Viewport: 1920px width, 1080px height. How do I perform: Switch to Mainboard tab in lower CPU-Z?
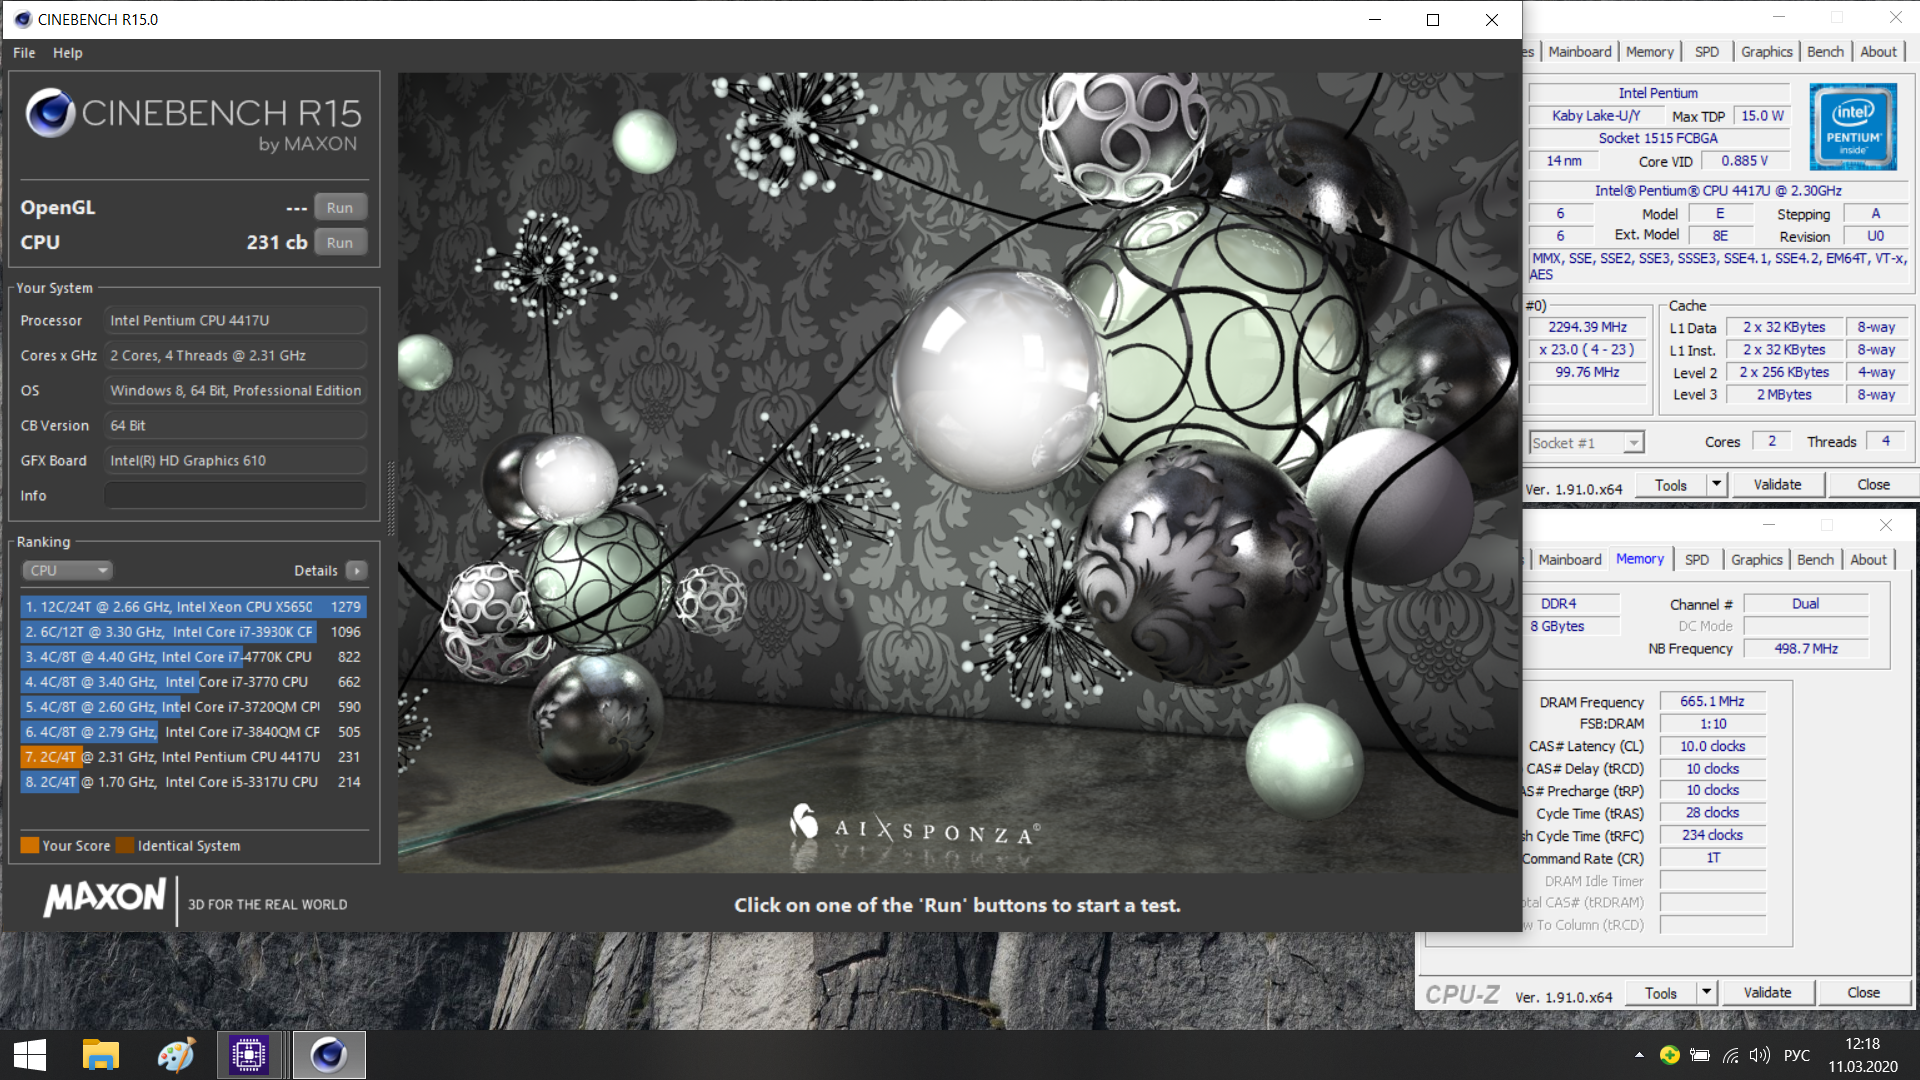(1570, 560)
